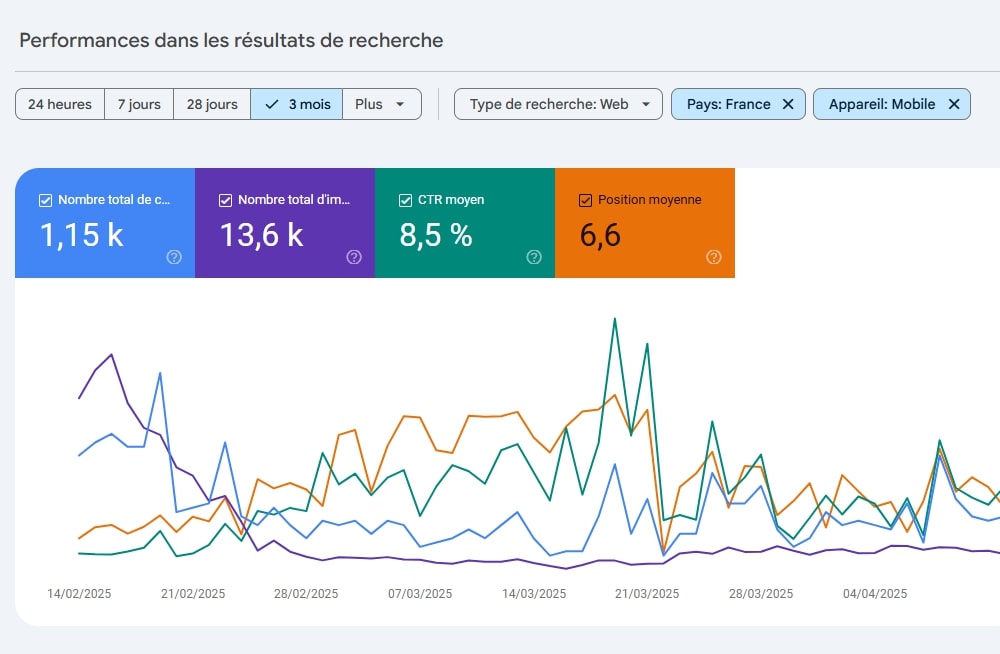The width and height of the screenshot is (1000, 654).
Task: Edit the Pays: France filter chip
Action: coord(728,104)
